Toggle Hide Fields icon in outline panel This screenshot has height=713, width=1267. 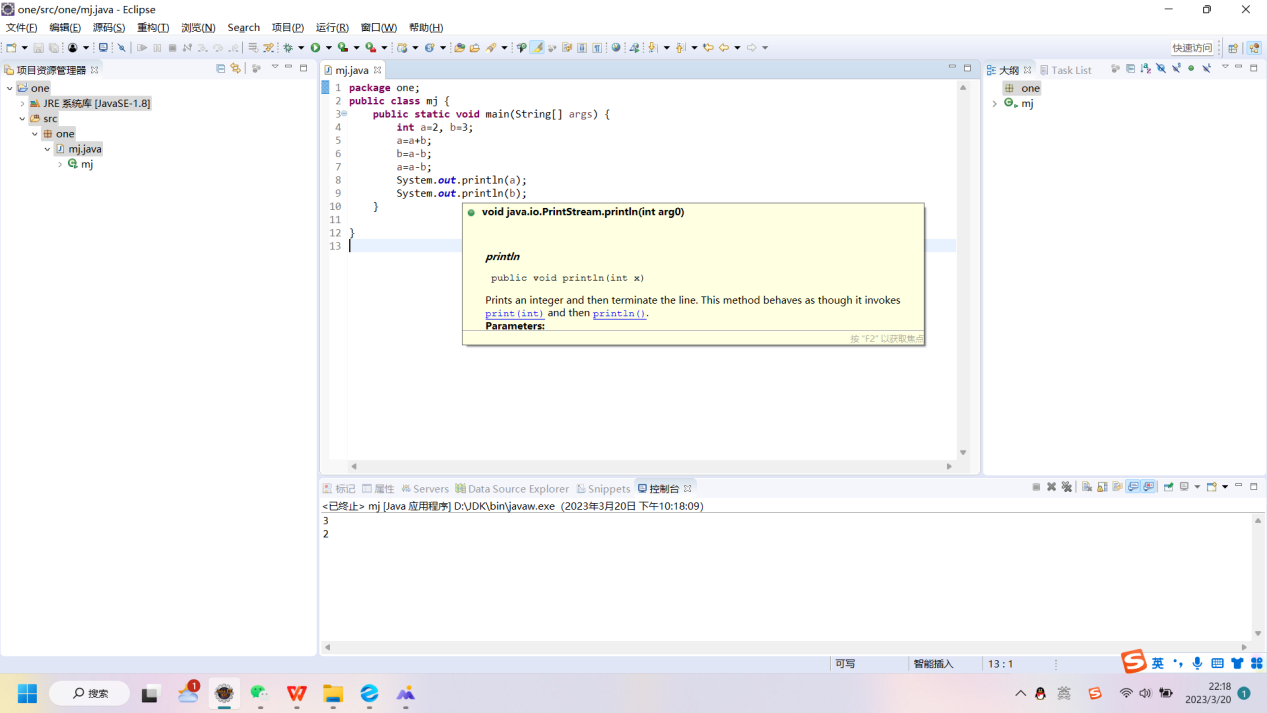tap(1161, 68)
